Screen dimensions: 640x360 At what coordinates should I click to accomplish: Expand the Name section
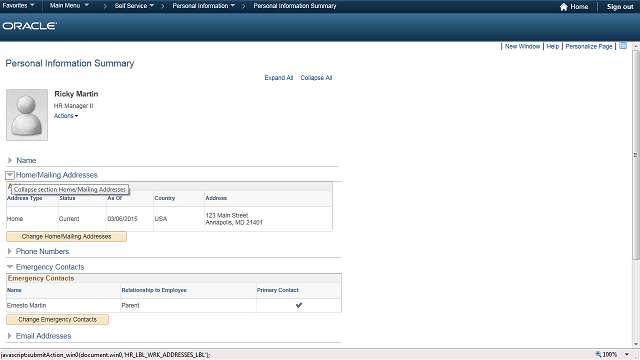tap(10, 160)
